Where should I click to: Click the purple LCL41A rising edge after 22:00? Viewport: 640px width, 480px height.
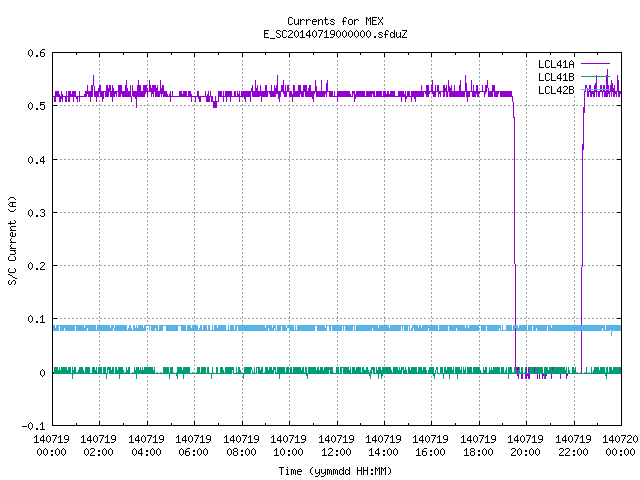click(582, 233)
